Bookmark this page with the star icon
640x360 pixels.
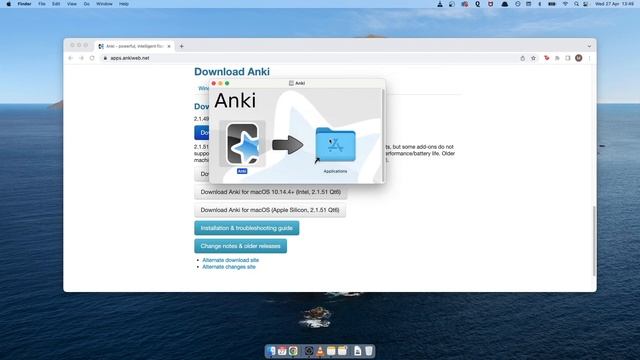click(533, 58)
